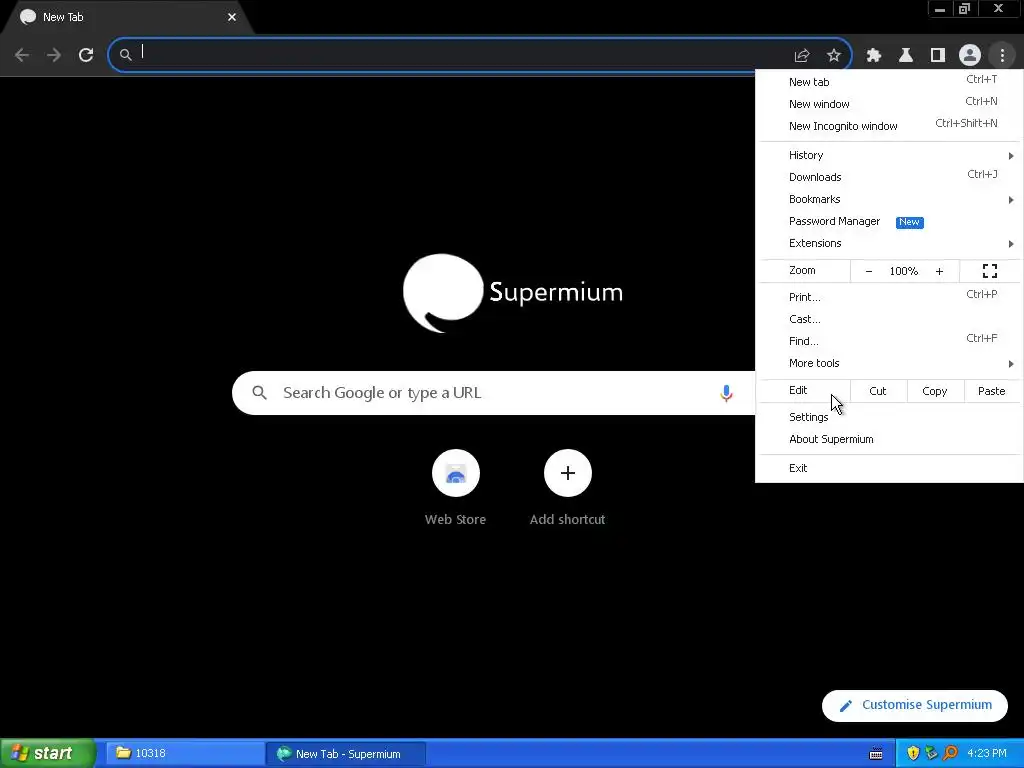The width and height of the screenshot is (1024, 768).
Task: Open a New Incognito window
Action: 889,126
